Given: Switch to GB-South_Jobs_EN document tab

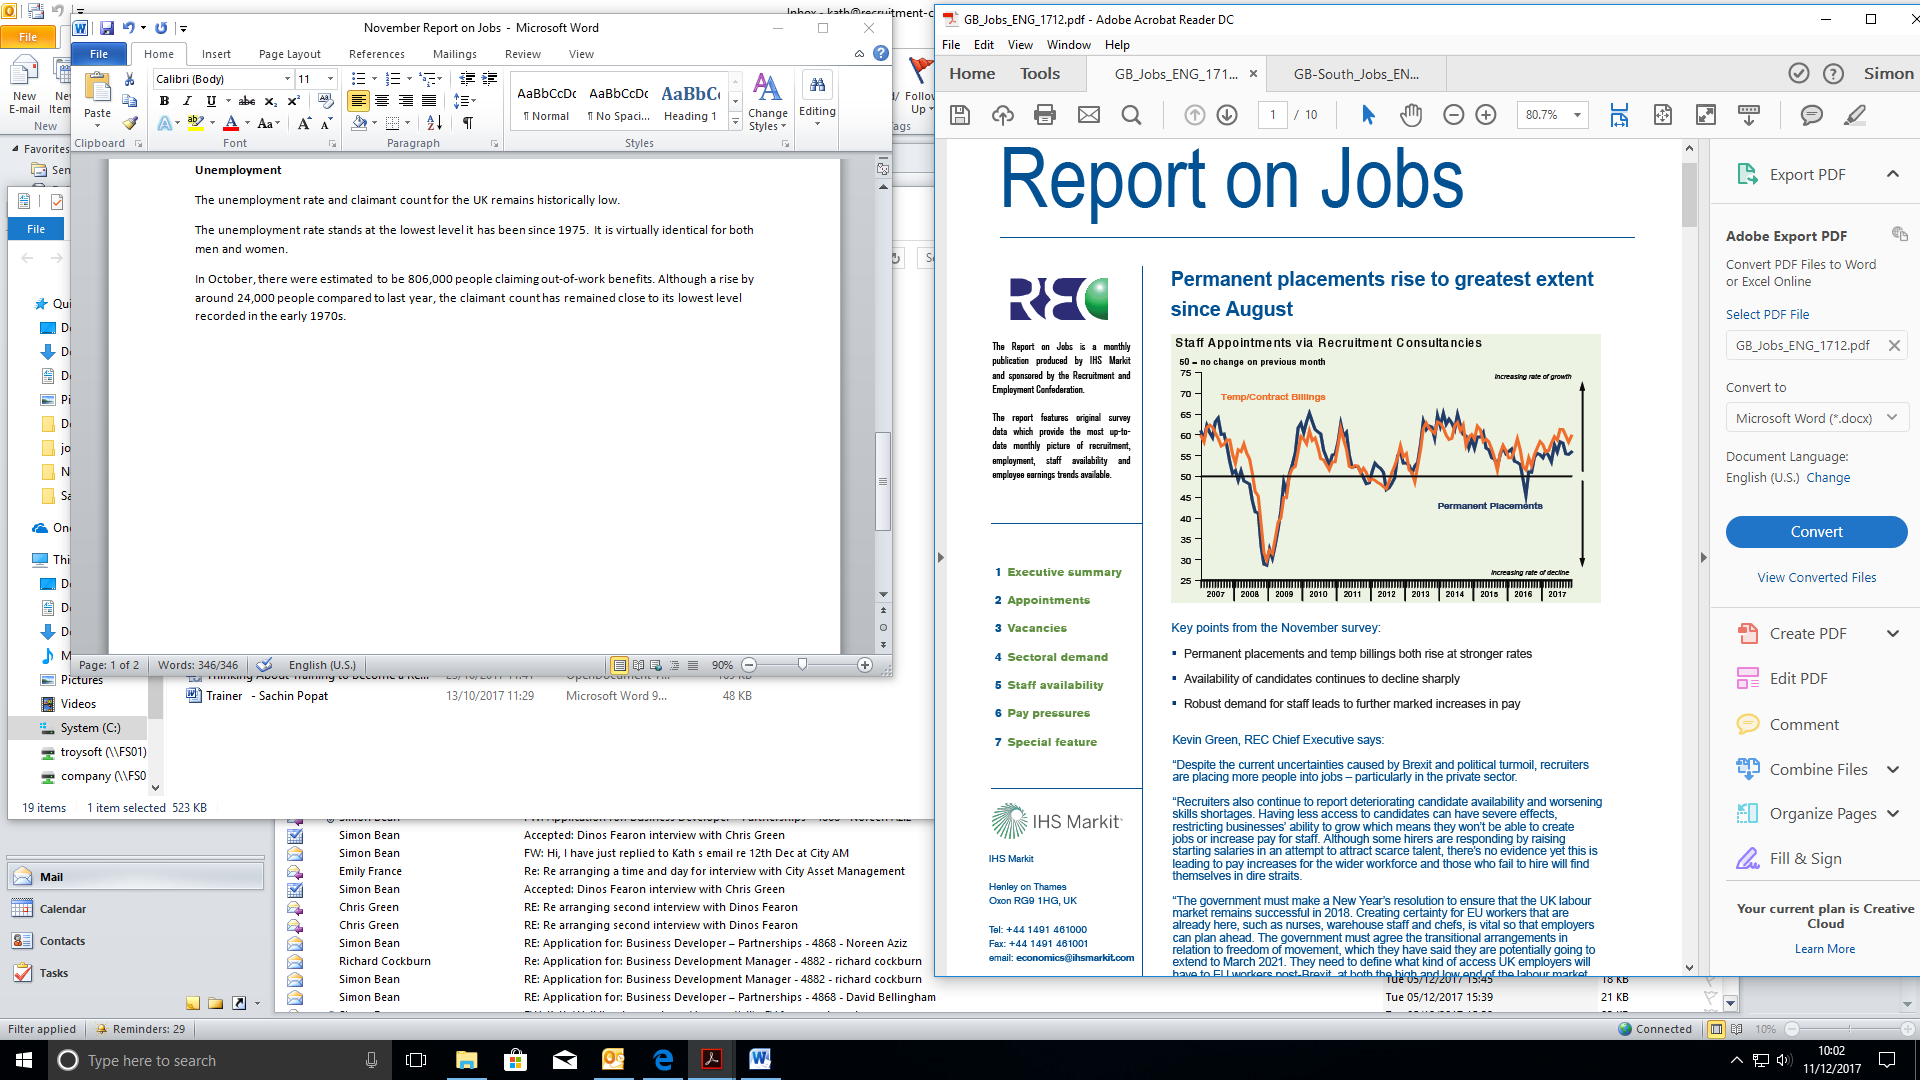Looking at the screenshot, I should tap(1355, 74).
